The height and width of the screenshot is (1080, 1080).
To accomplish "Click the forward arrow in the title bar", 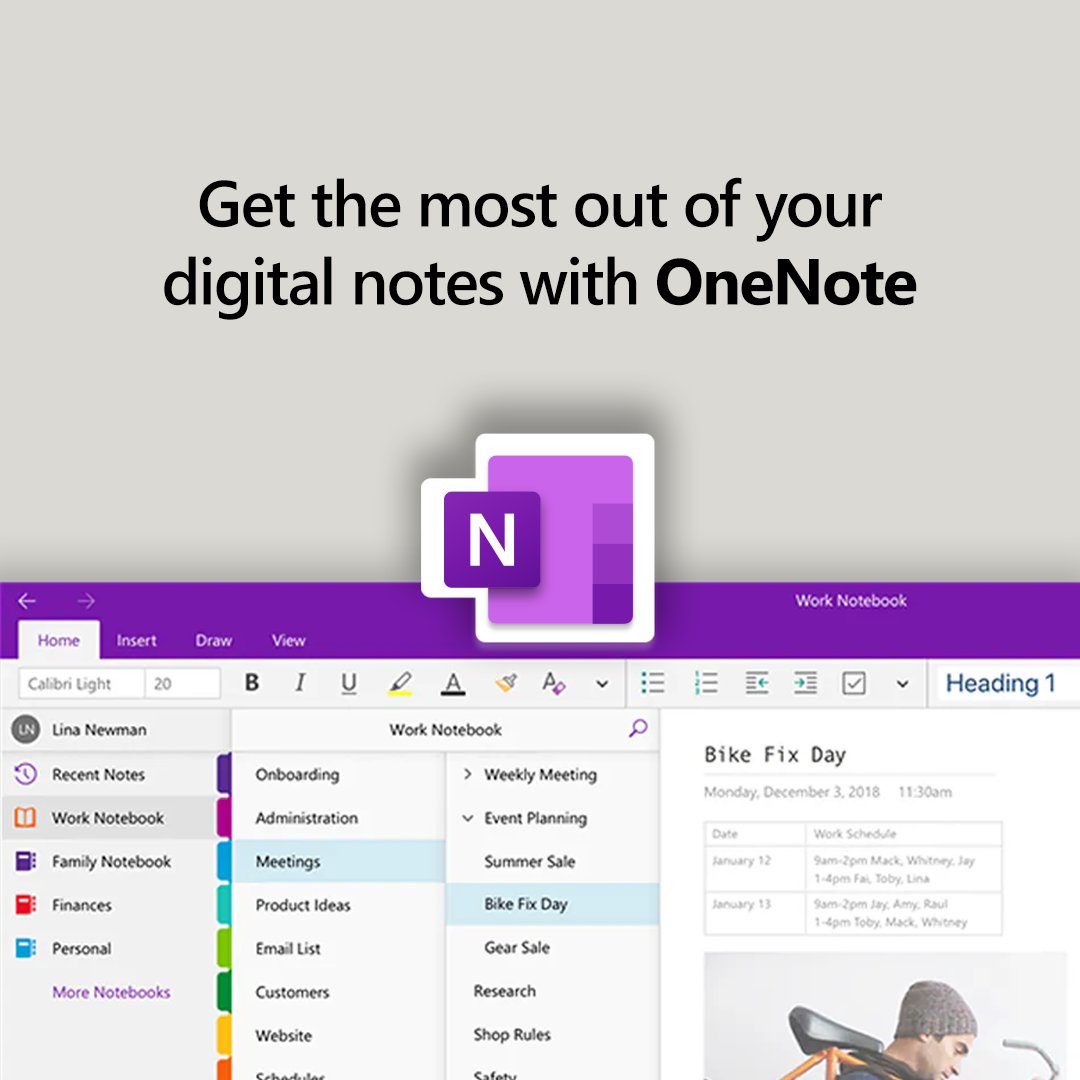I will tap(86, 601).
